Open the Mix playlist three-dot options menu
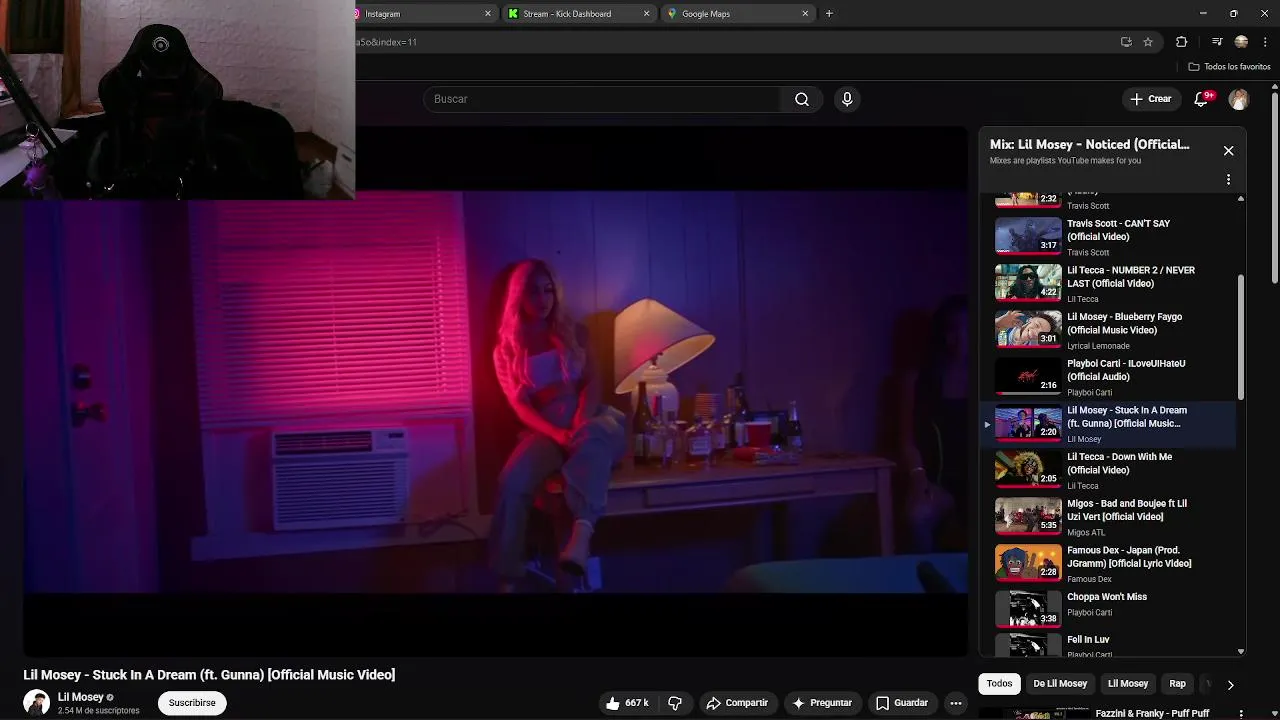Screen dimensions: 1280x720 click(x=1228, y=180)
